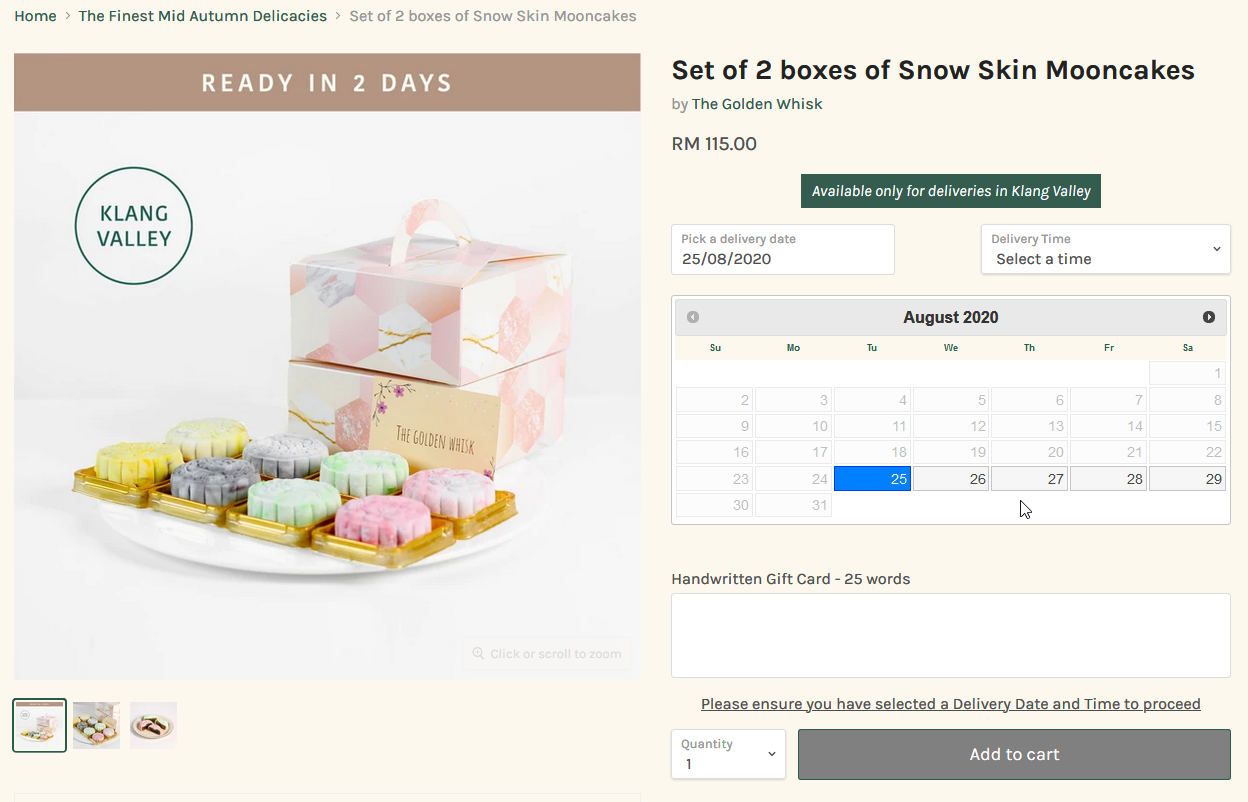Image resolution: width=1248 pixels, height=802 pixels.
Task: Click the zoom magnifier icon on product image
Action: coord(478,654)
